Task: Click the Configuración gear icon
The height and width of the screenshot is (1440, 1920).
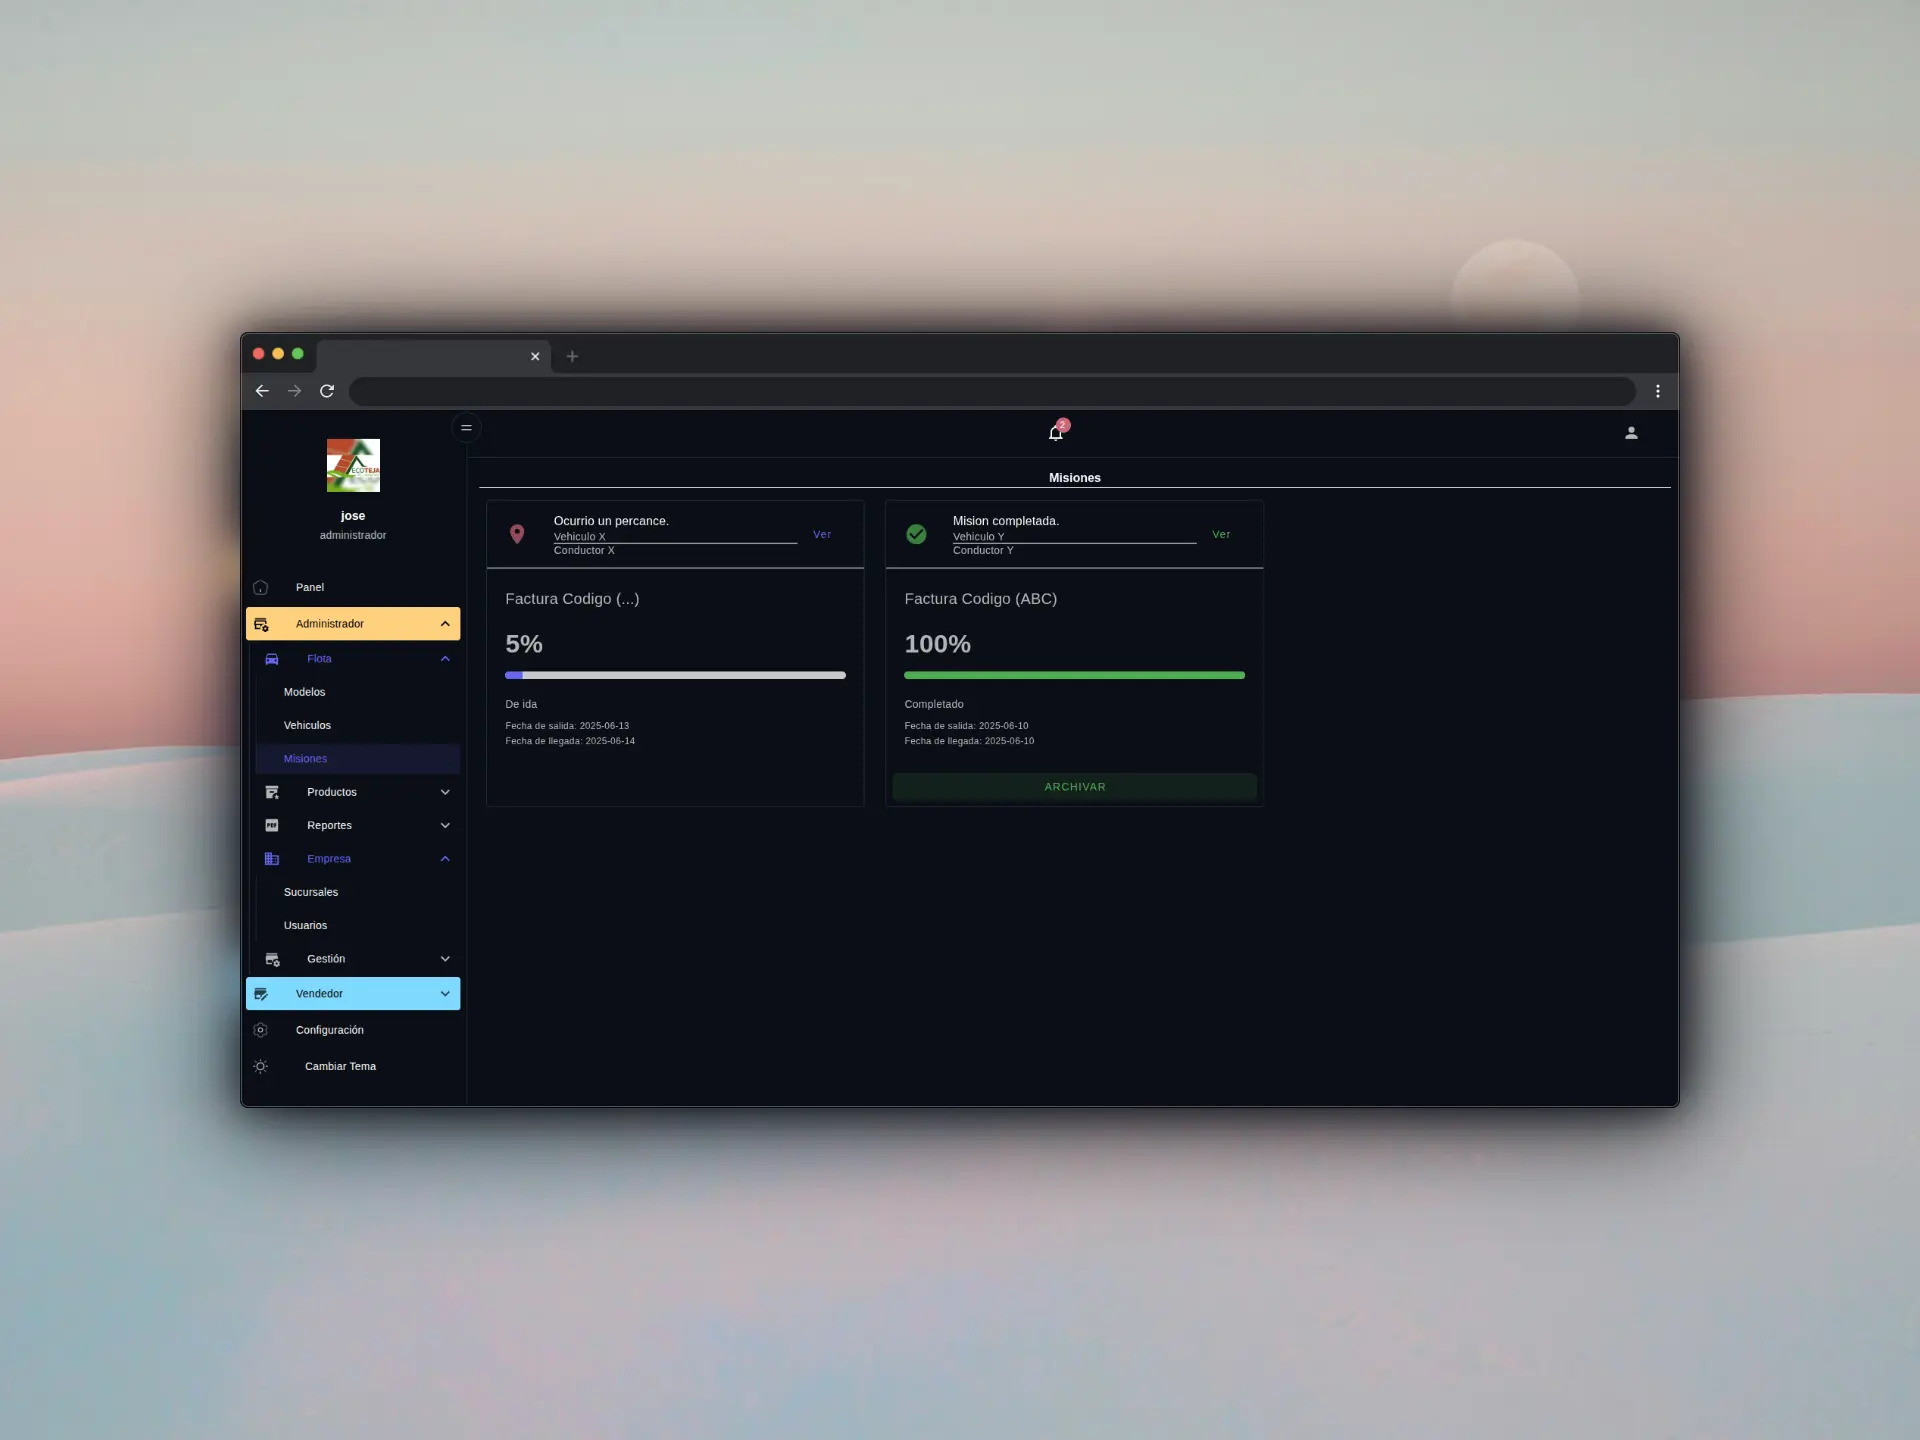Action: (x=261, y=1030)
